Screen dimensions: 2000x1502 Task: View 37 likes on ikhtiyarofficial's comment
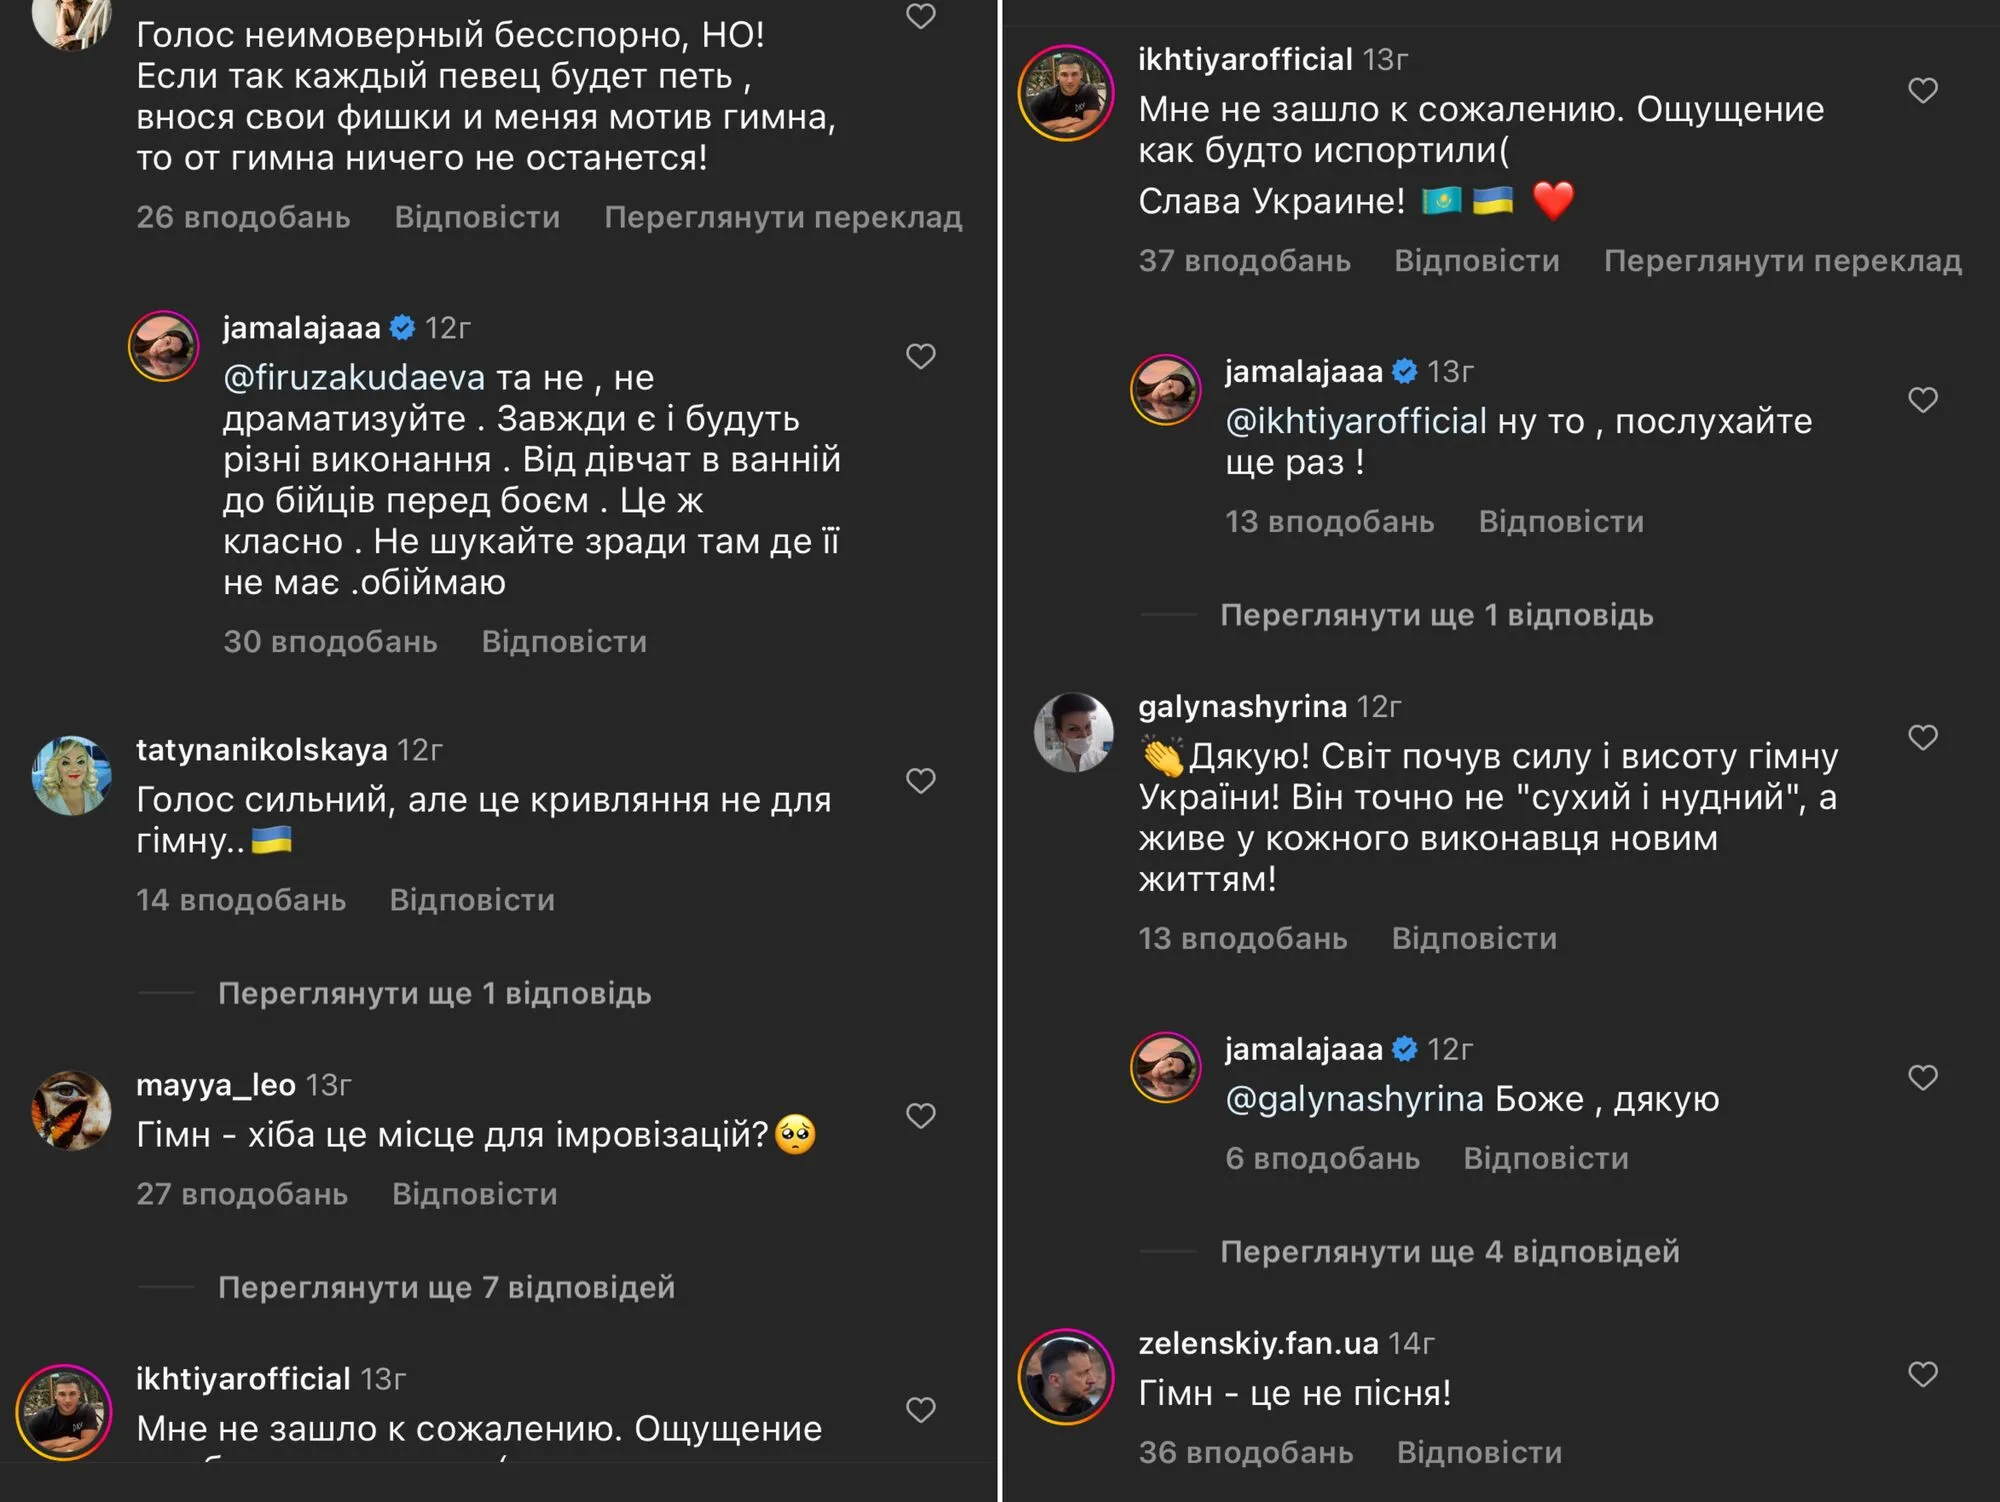click(1244, 261)
